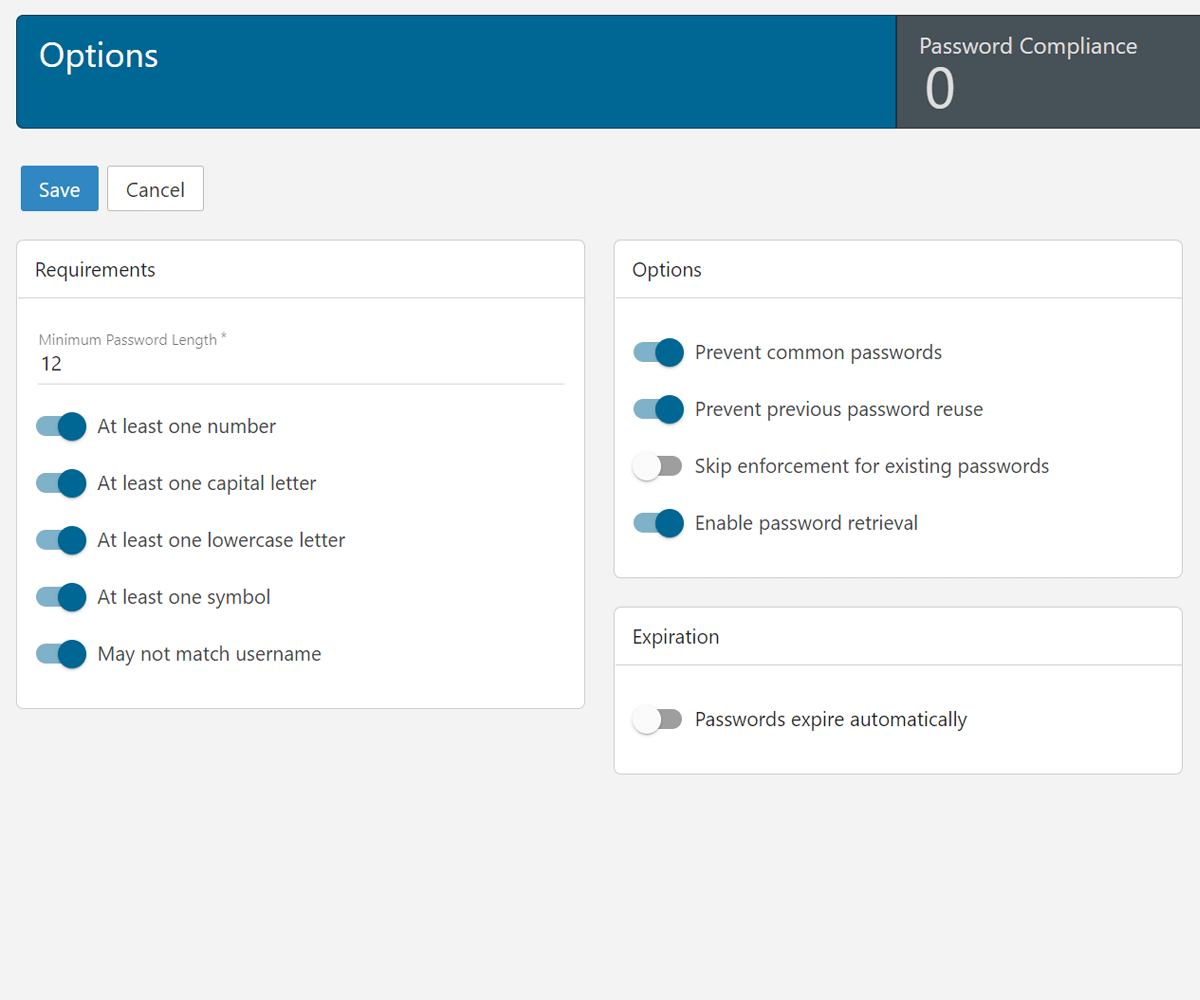Open the Password Compliance tile
1200x1000 pixels.
tap(1048, 72)
